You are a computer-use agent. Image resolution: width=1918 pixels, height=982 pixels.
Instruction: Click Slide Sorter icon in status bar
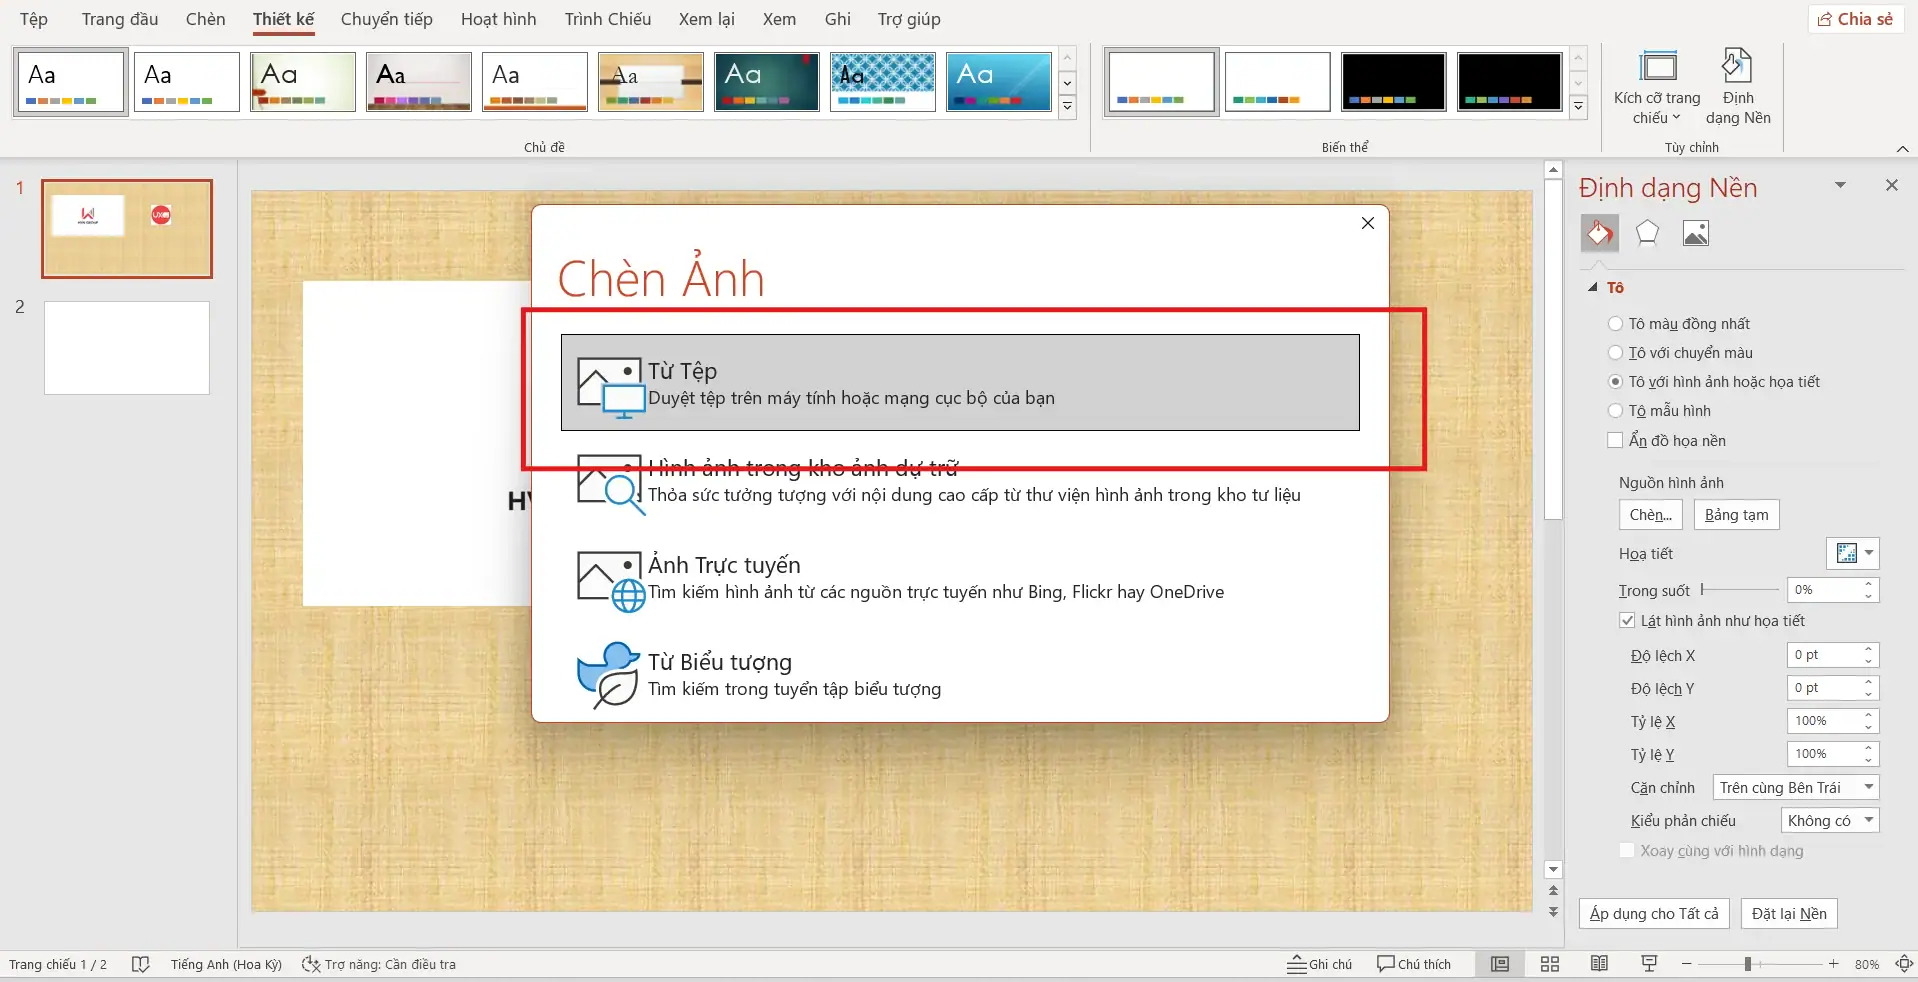[x=1548, y=963]
